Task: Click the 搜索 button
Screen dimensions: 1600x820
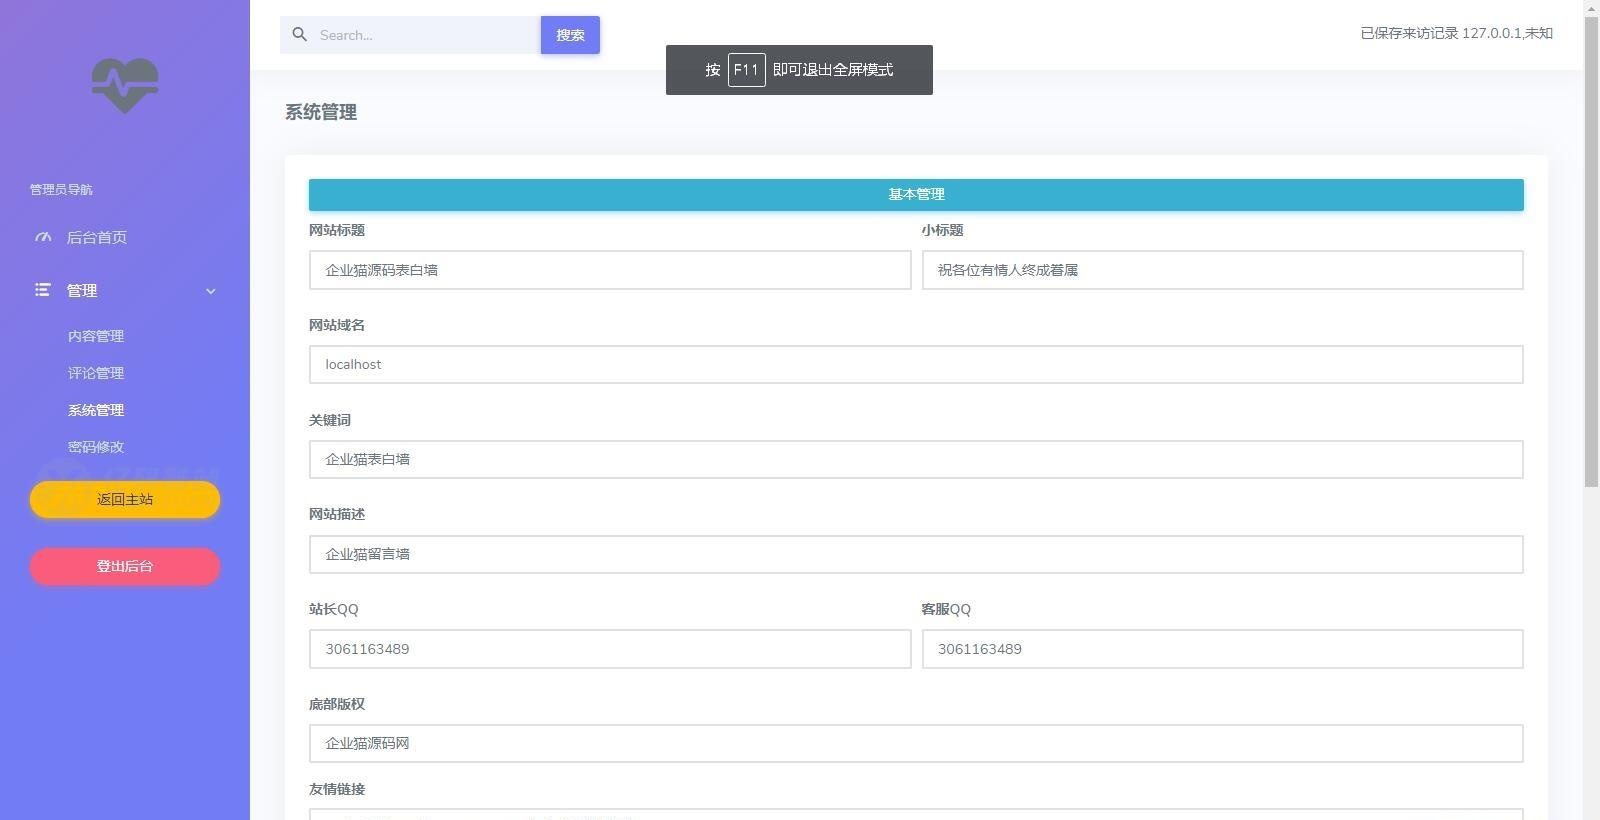Action: (x=570, y=35)
